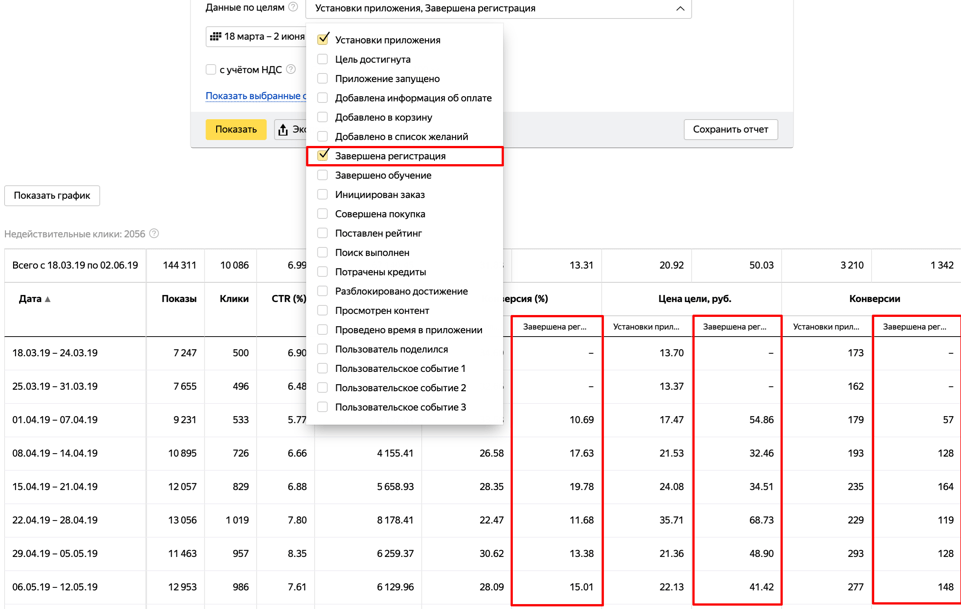Click help icon beside 'Недействительные клики'

coord(154,234)
